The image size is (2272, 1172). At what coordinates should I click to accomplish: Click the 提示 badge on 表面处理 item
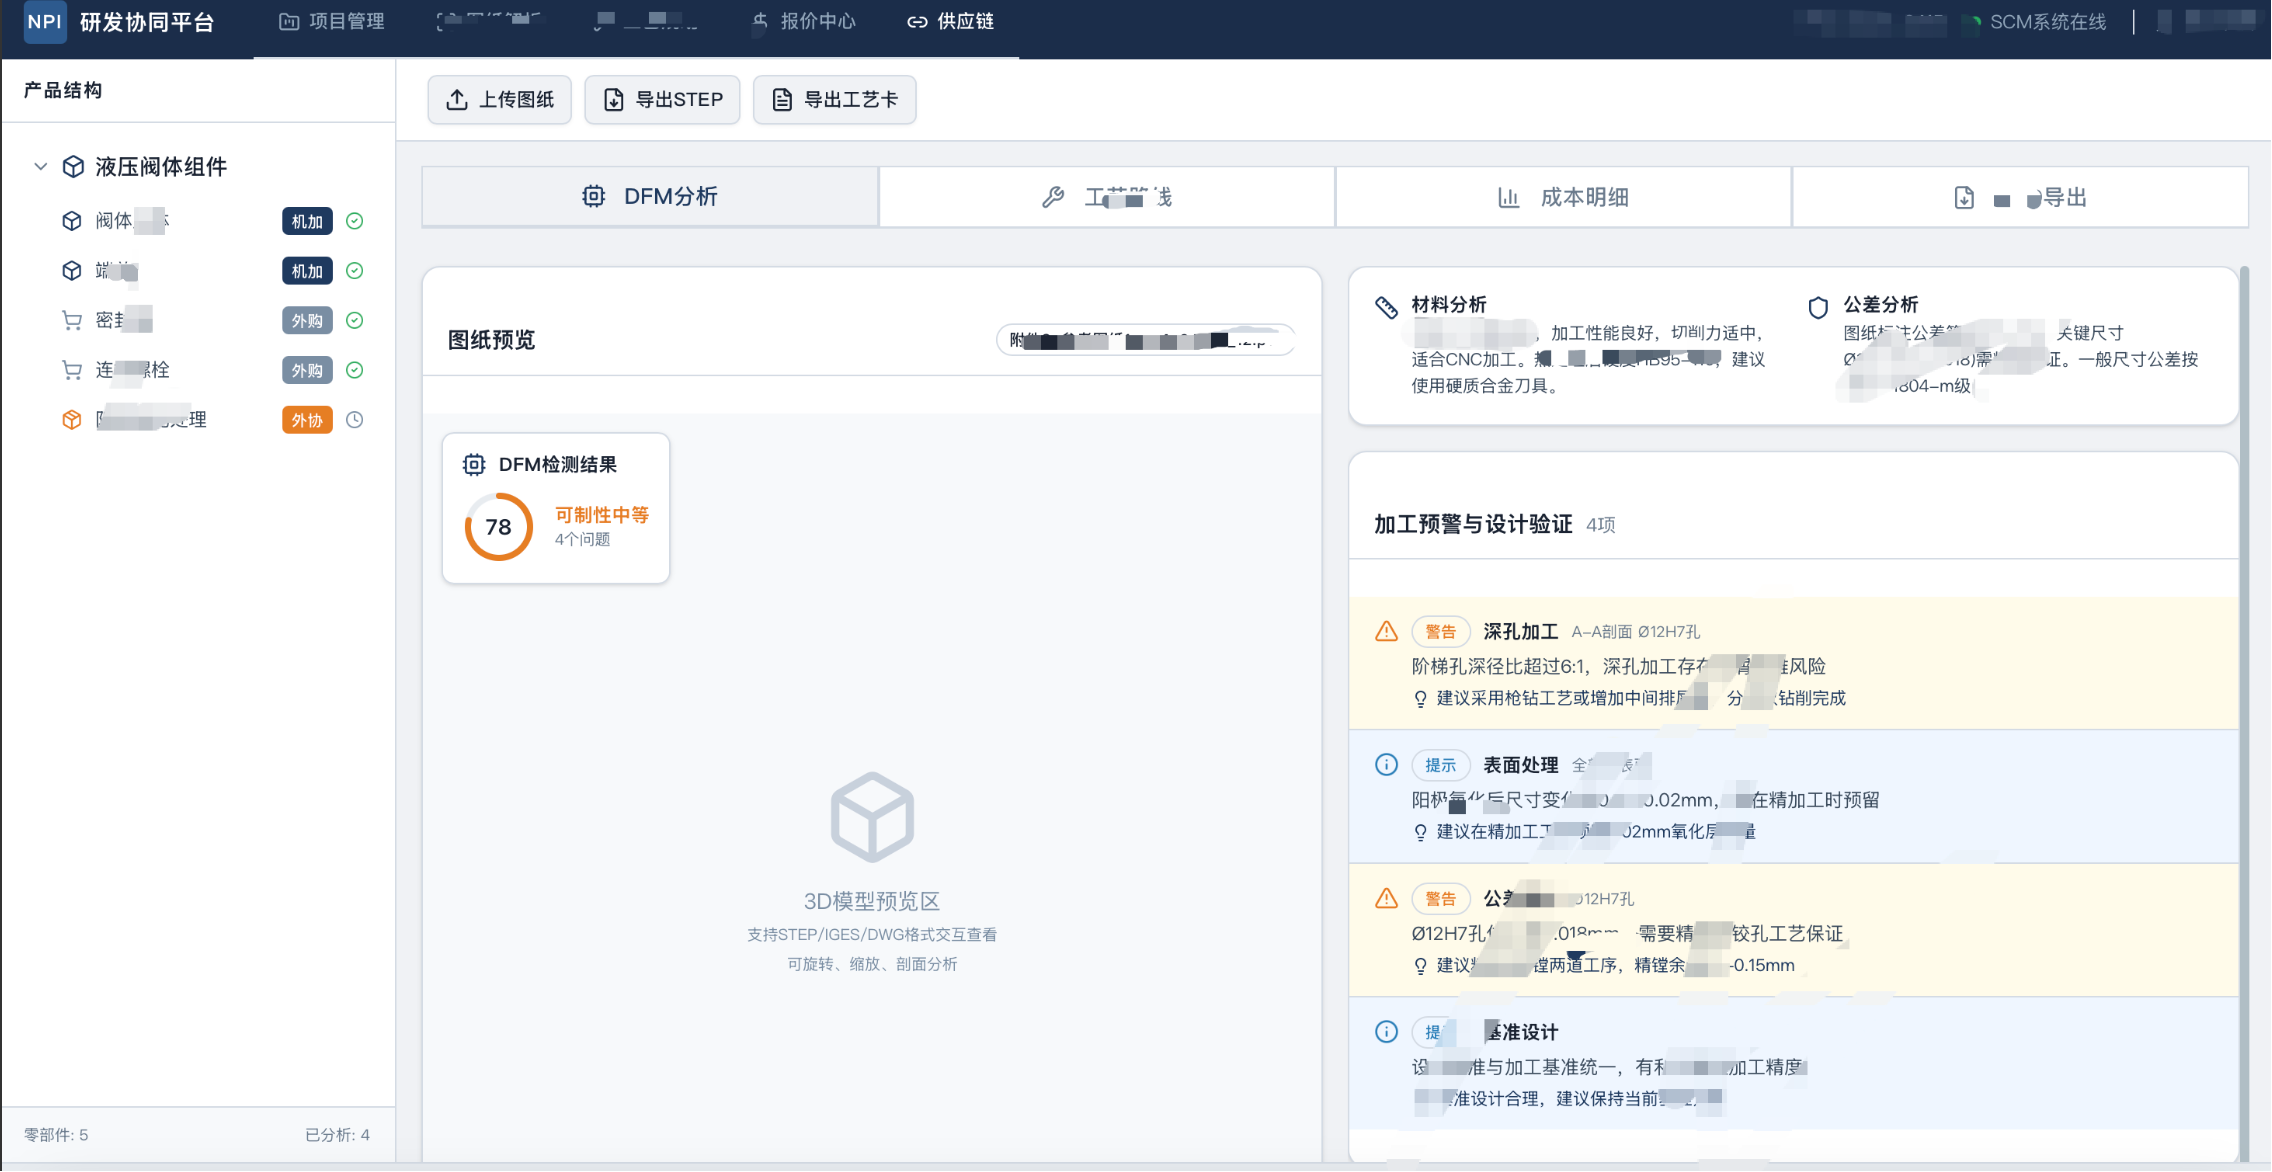coord(1440,766)
